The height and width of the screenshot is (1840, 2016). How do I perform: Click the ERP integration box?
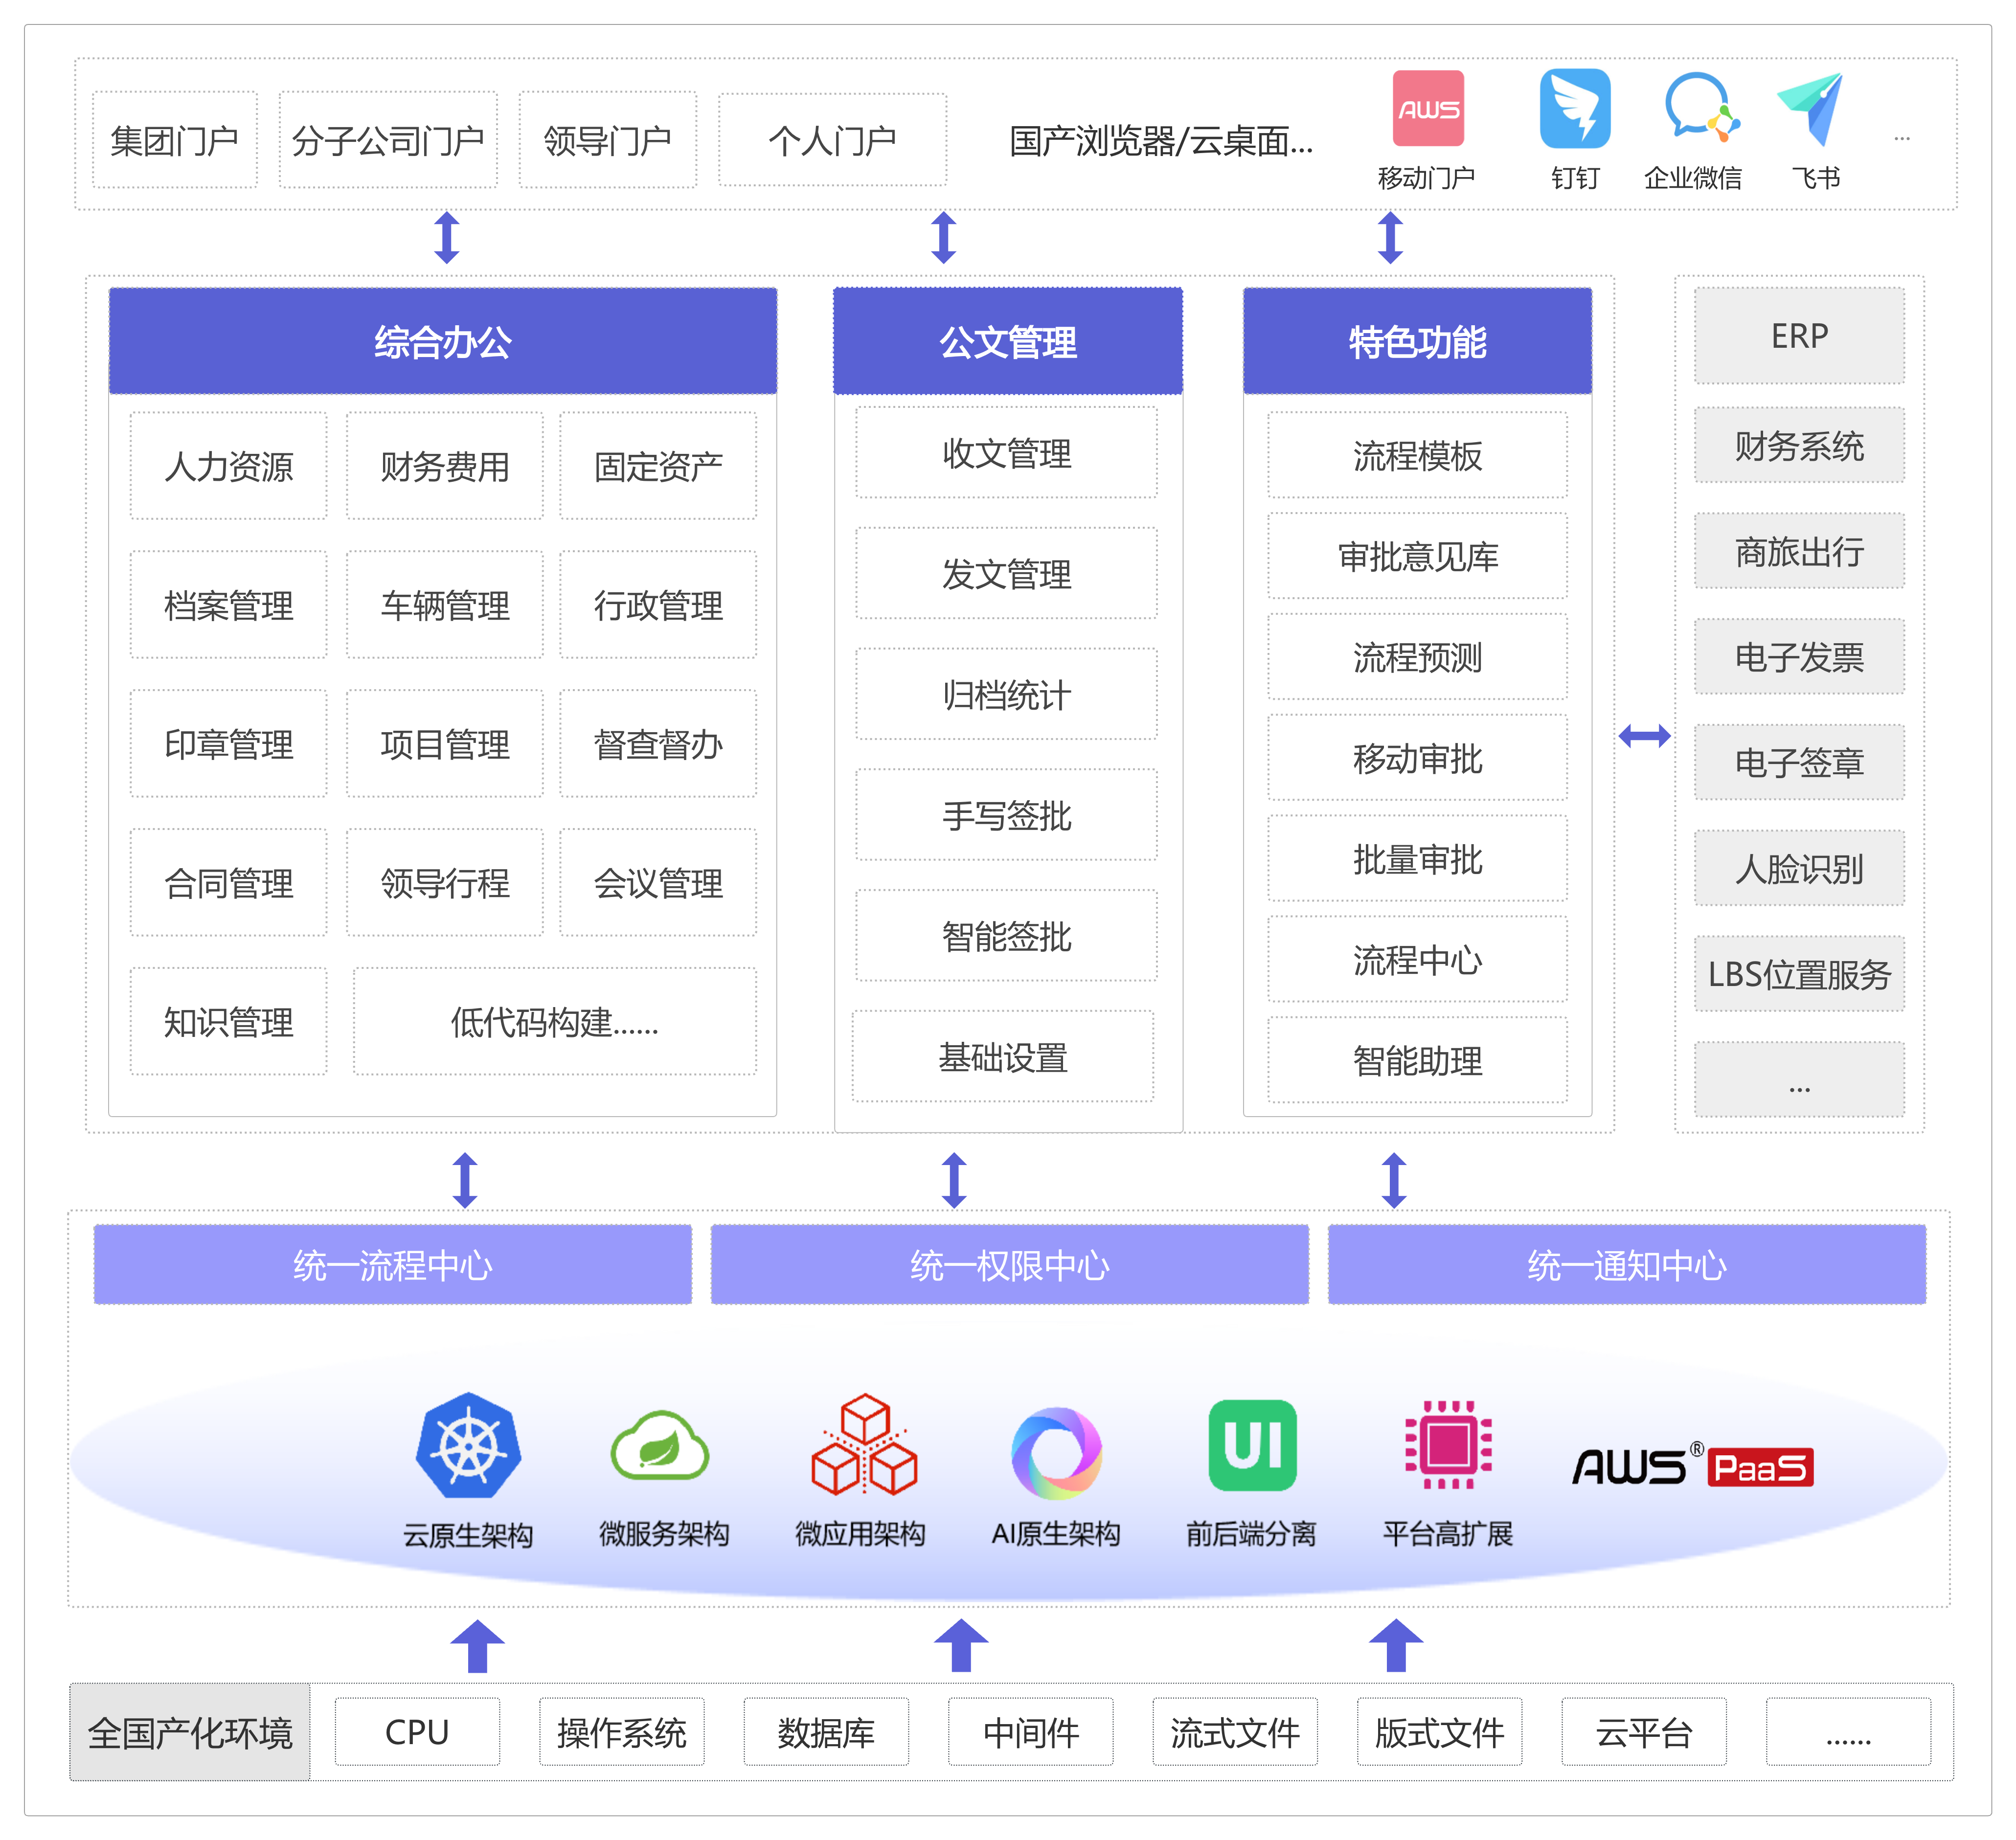tap(1799, 336)
